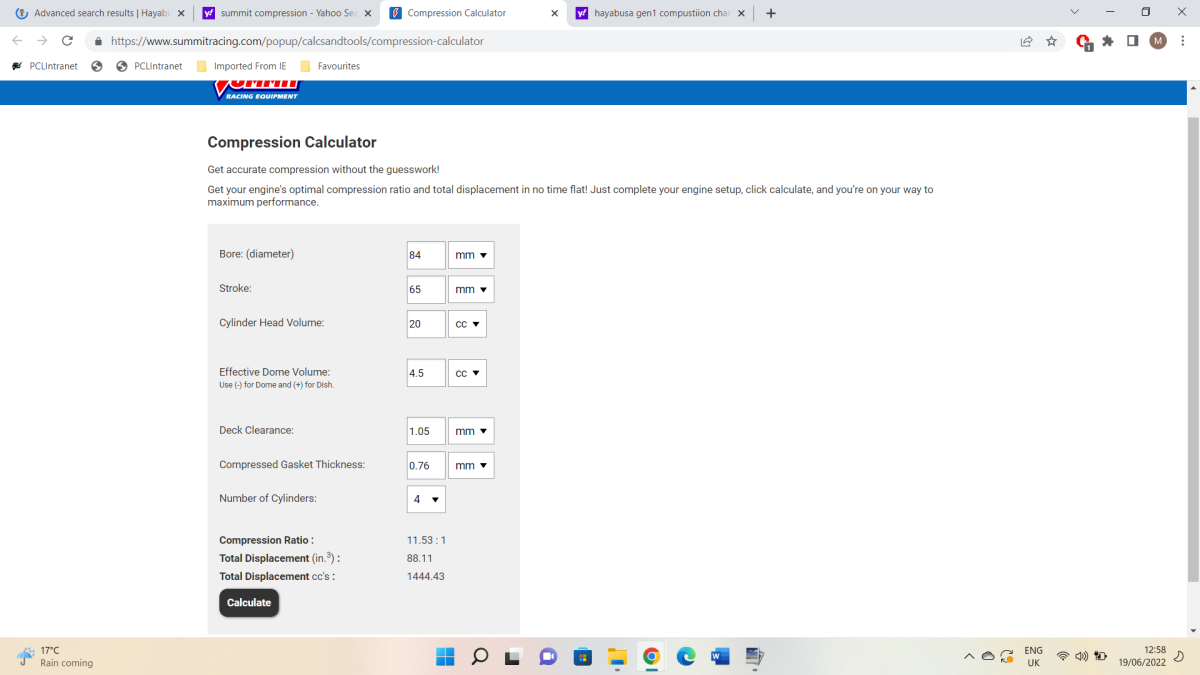Open Chrome from the taskbar
1200x675 pixels.
[x=651, y=657]
